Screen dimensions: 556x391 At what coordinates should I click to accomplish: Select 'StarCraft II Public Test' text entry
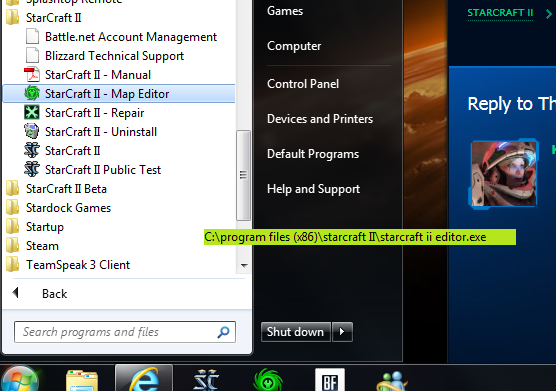click(103, 170)
